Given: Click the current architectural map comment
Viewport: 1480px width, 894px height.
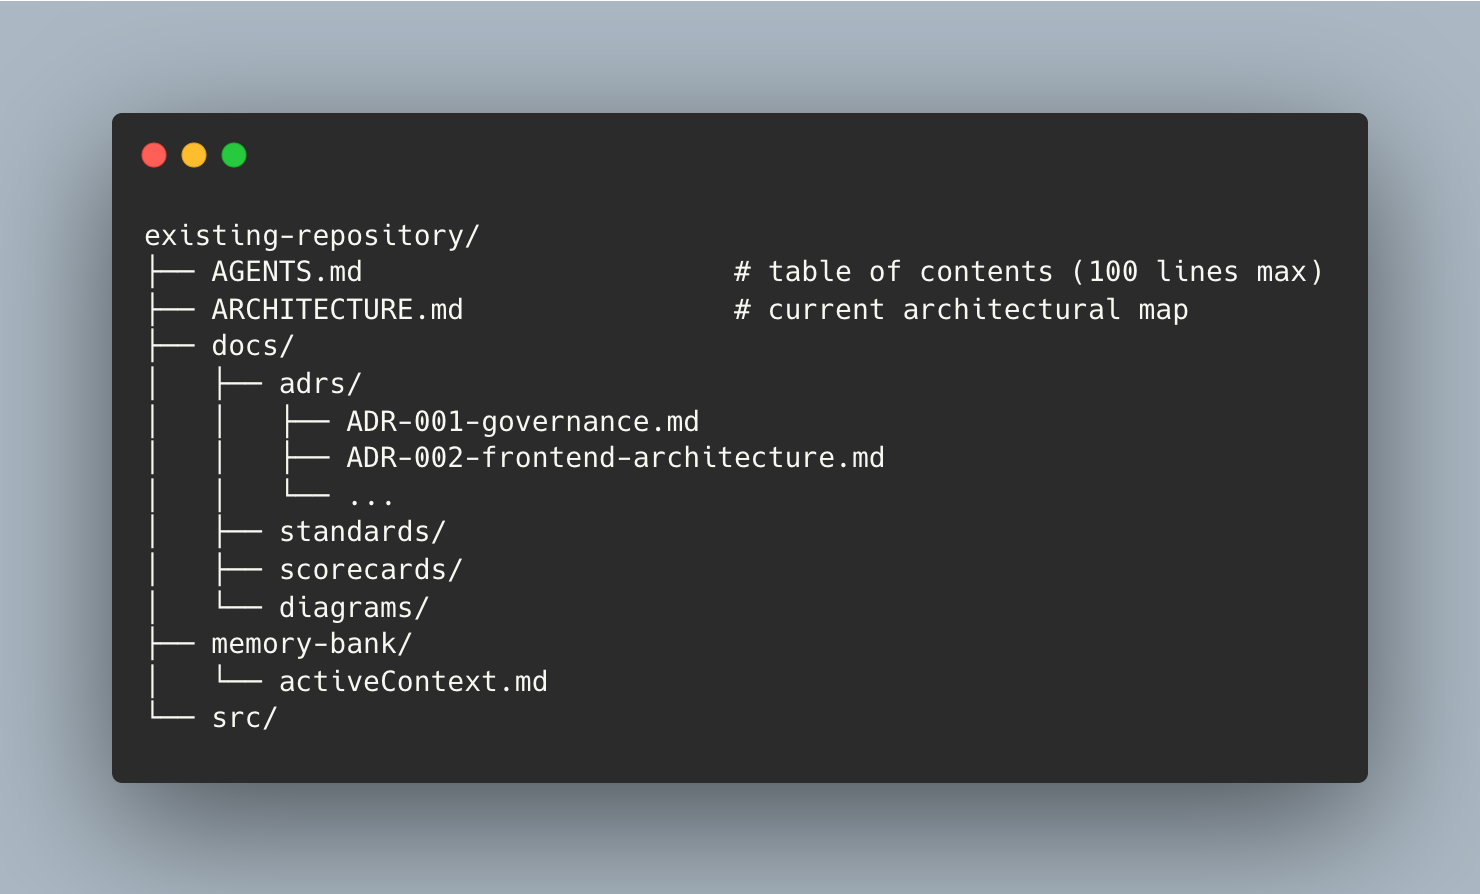Looking at the screenshot, I should (961, 310).
